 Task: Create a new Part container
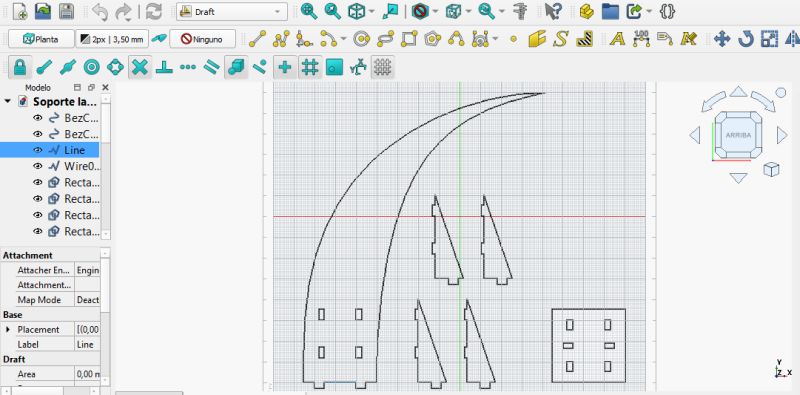tap(587, 11)
